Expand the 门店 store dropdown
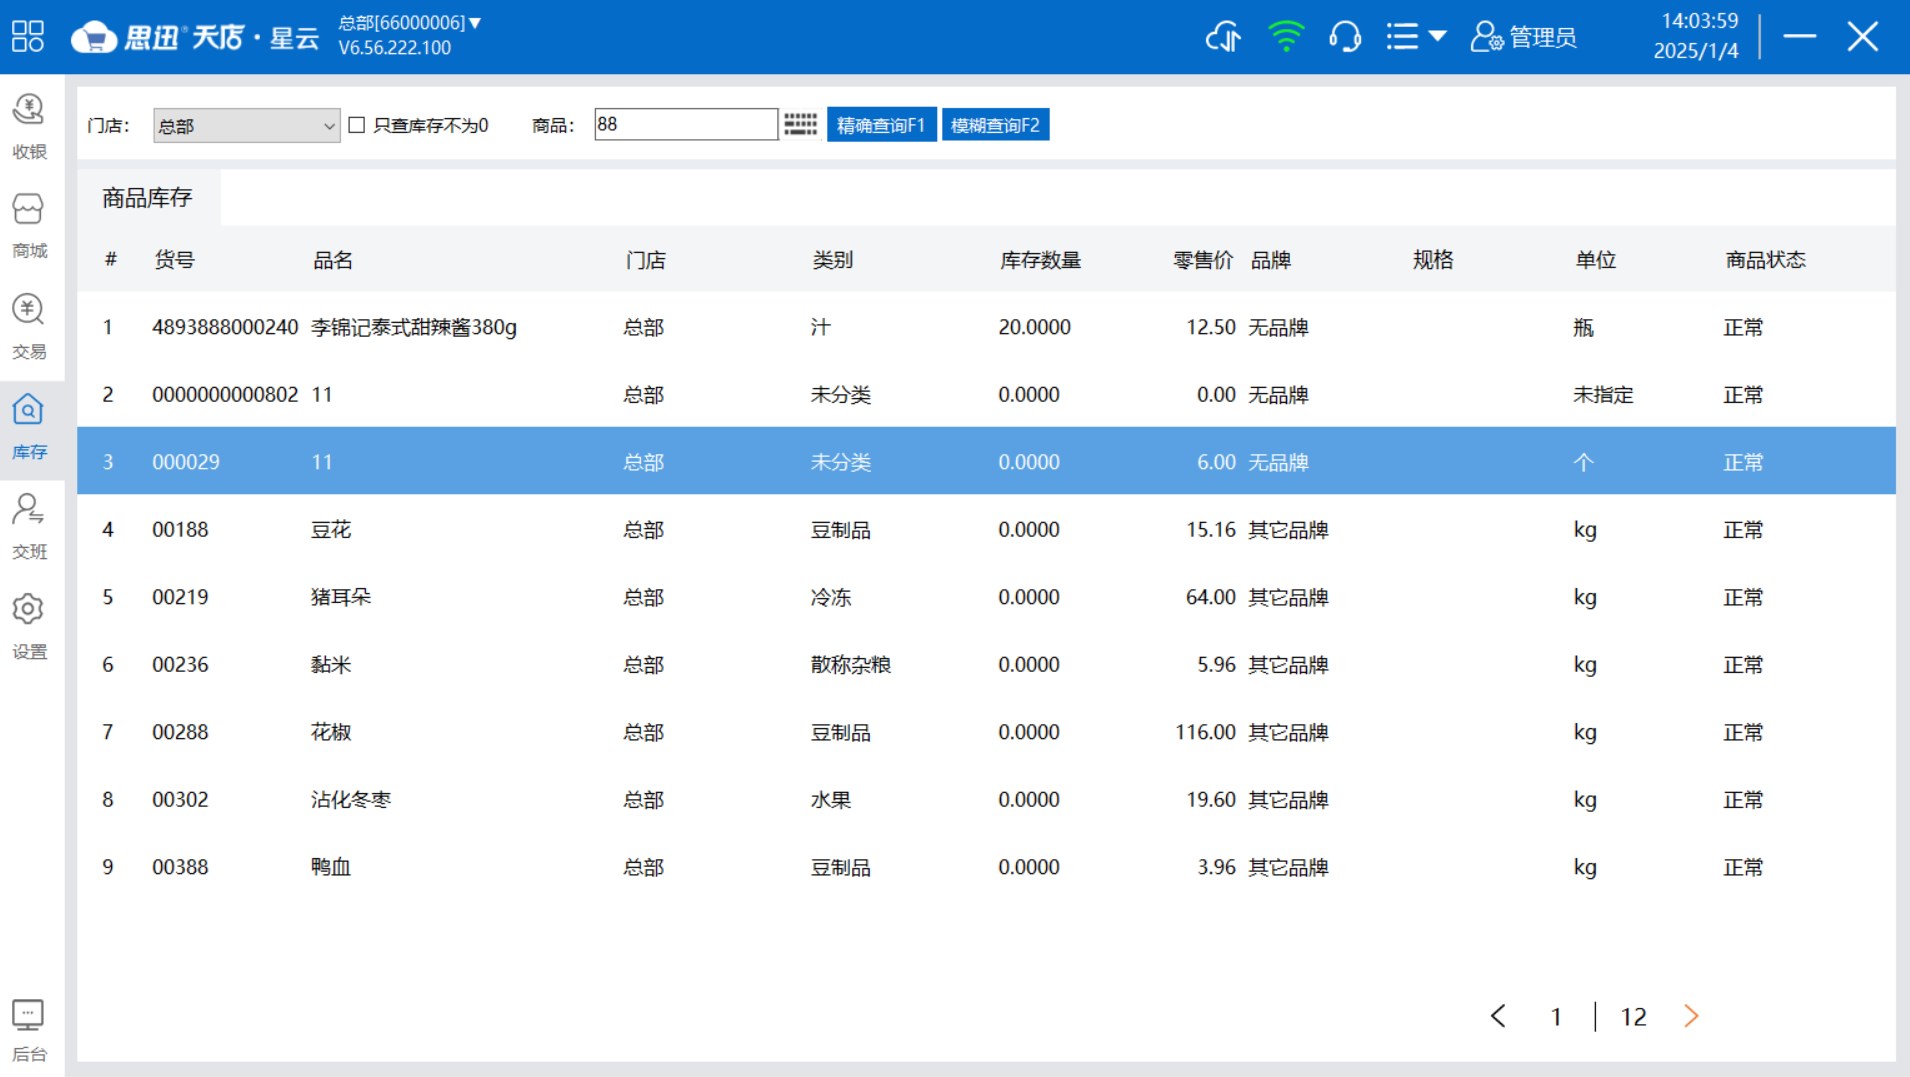 click(246, 126)
